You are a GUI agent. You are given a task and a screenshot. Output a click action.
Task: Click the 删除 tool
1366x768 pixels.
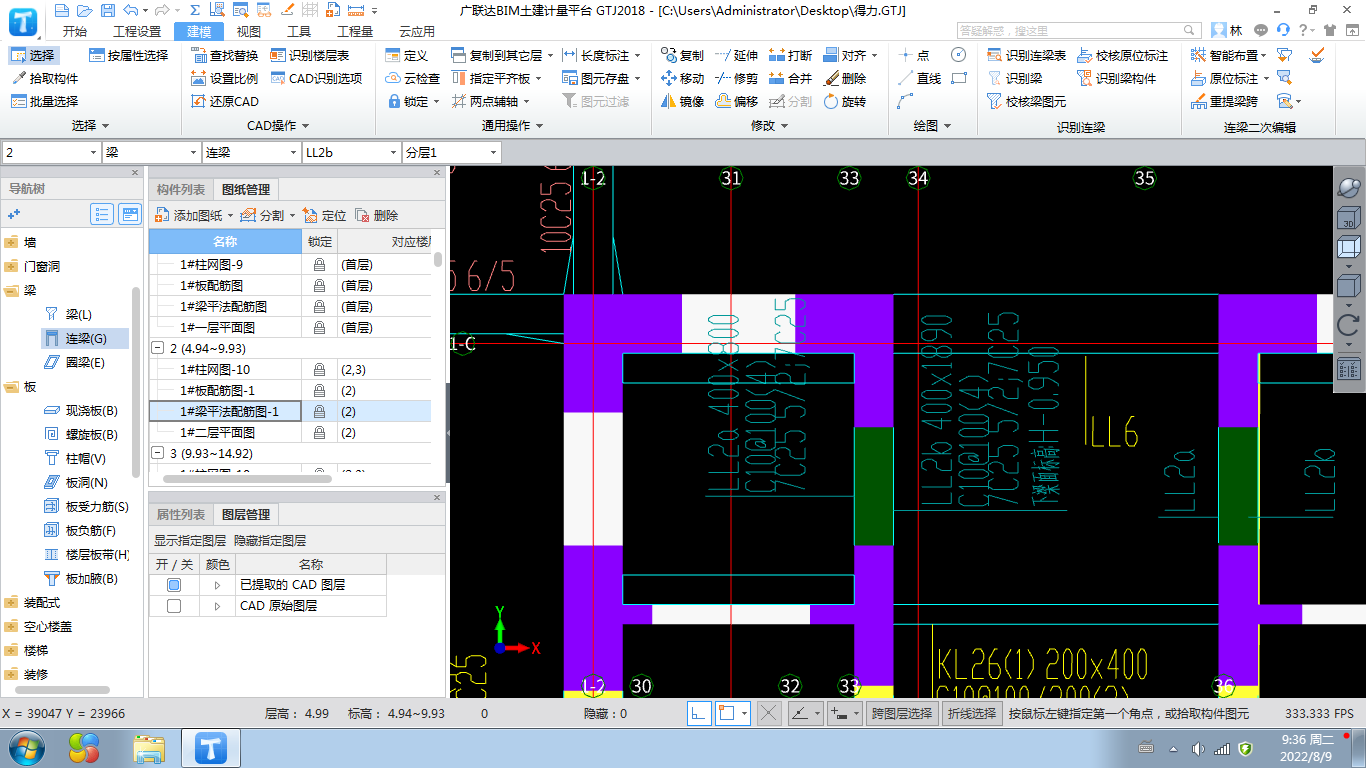coord(845,78)
